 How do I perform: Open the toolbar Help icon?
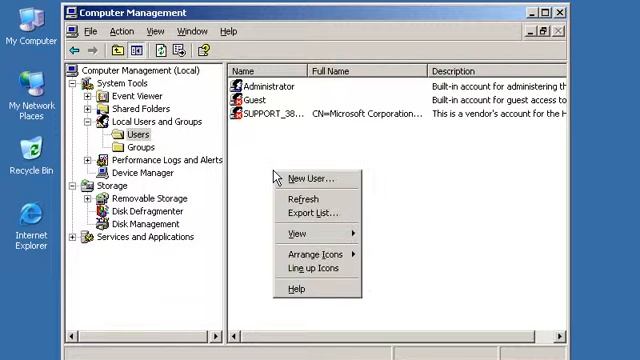204,51
